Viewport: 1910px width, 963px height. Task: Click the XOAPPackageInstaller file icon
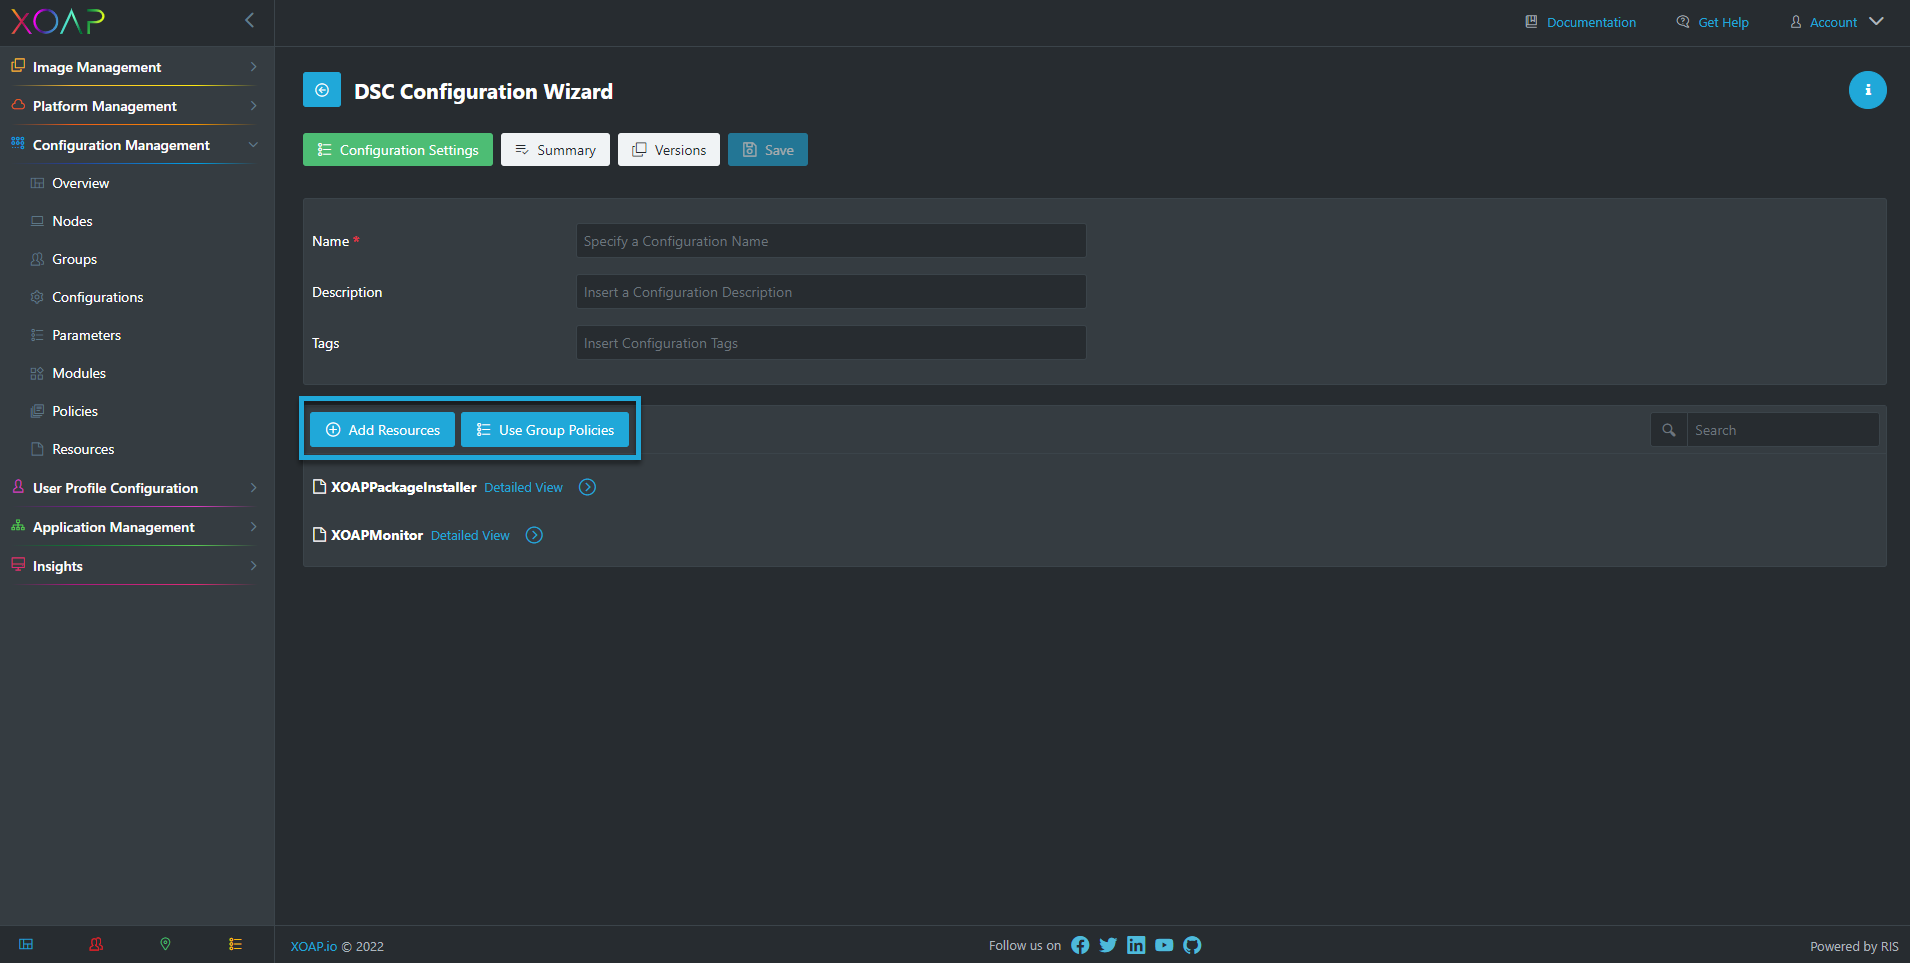[320, 487]
